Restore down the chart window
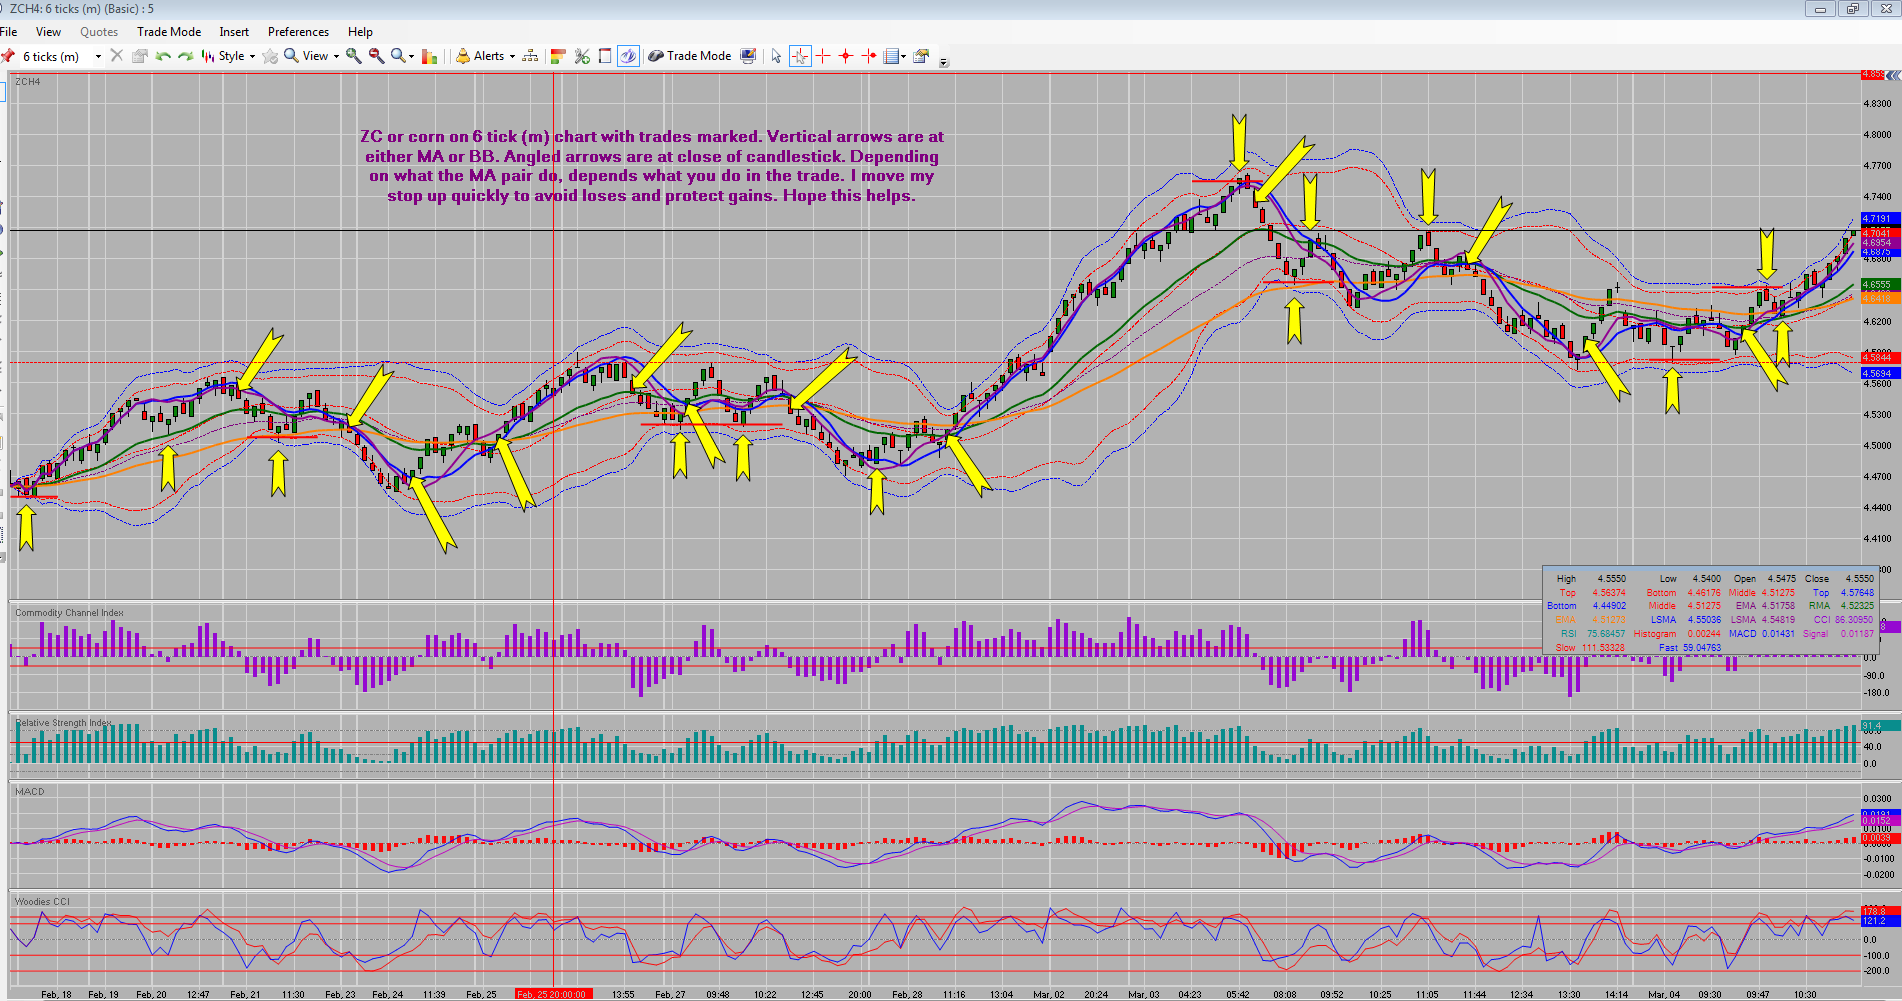 [1852, 9]
